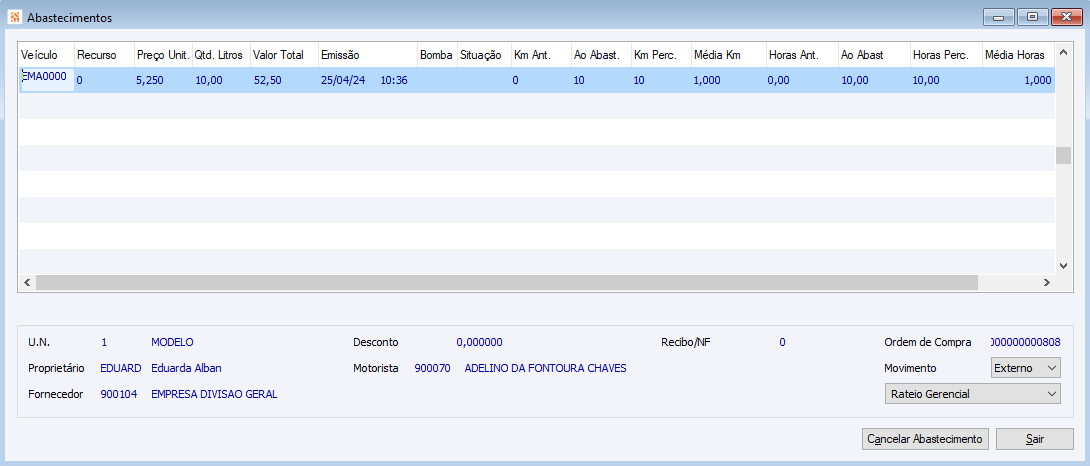The width and height of the screenshot is (1090, 466).
Task: Click the Valor Total column header
Action: [284, 55]
